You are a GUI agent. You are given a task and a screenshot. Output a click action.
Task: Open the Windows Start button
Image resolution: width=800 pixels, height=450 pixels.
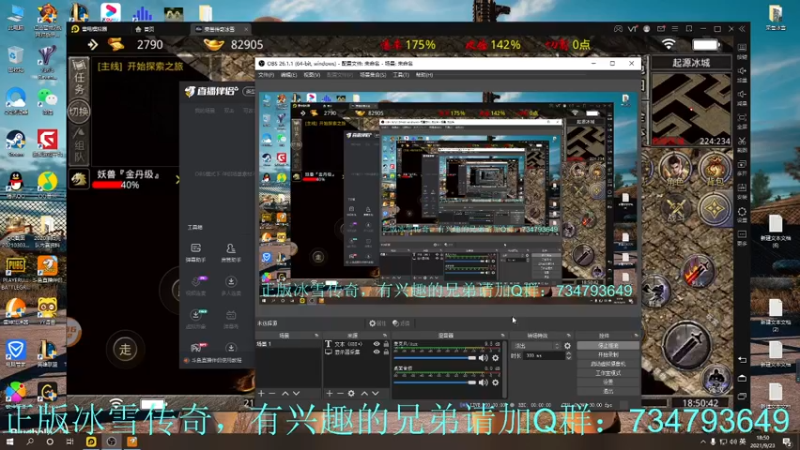[9, 442]
